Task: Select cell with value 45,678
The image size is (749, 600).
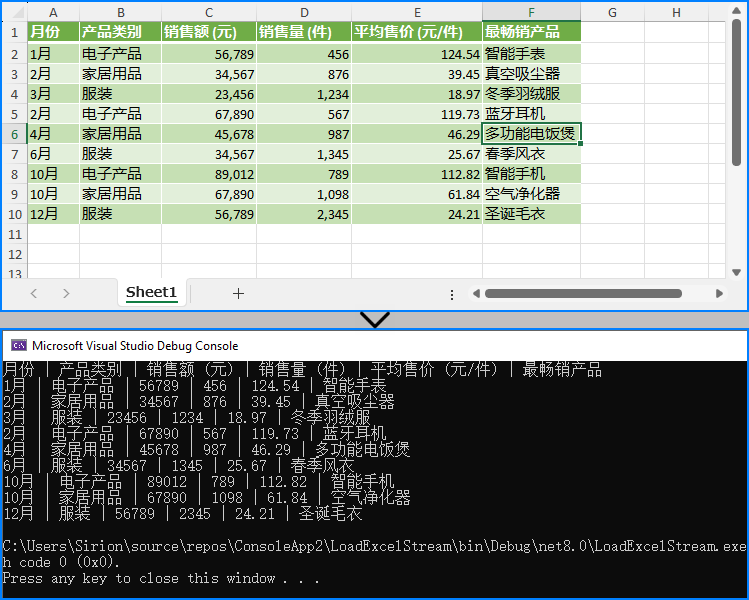Action: tap(209, 134)
